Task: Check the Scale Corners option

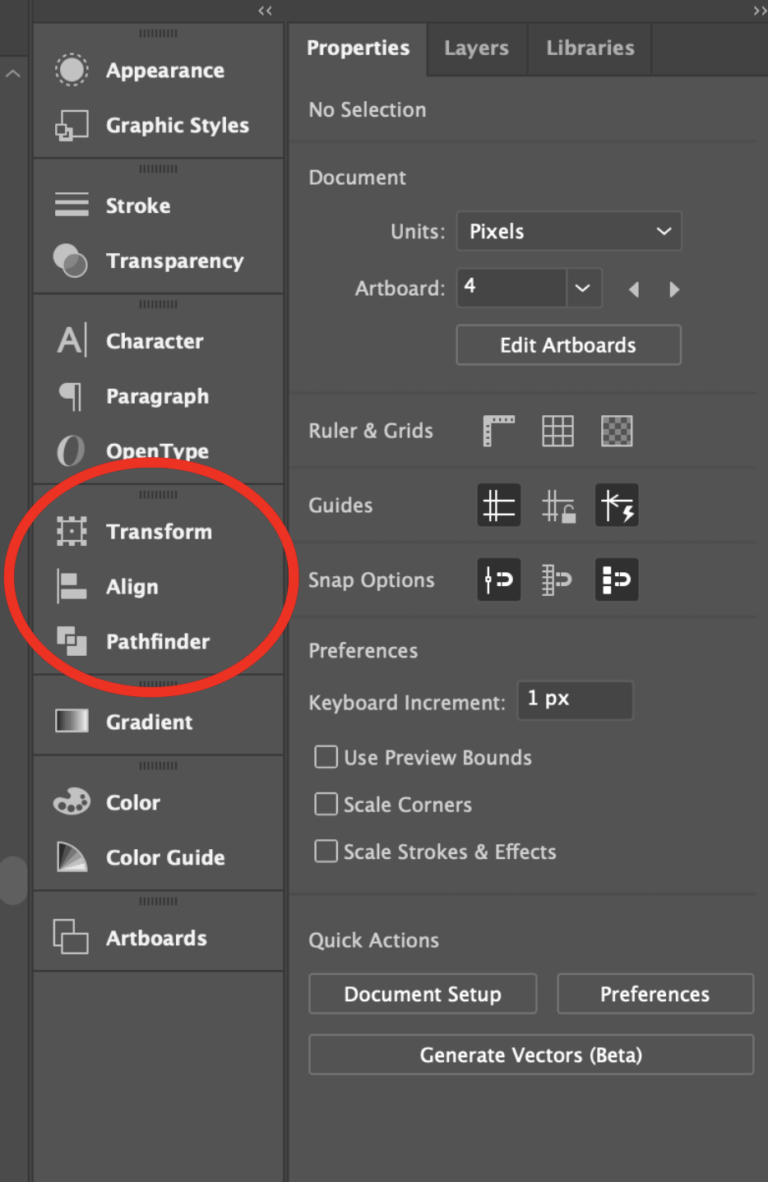Action: click(x=325, y=804)
